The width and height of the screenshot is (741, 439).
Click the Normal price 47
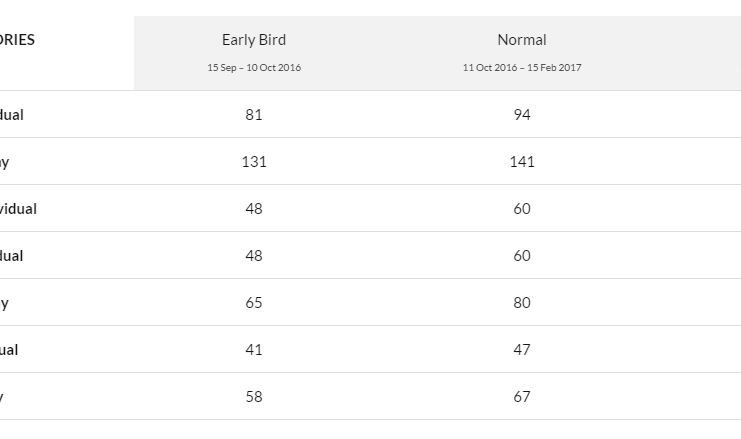[522, 350]
